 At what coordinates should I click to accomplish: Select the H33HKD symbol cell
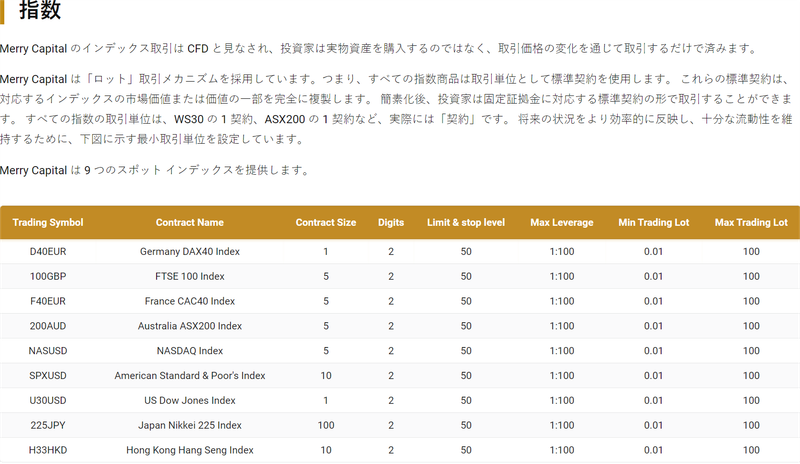(48, 450)
